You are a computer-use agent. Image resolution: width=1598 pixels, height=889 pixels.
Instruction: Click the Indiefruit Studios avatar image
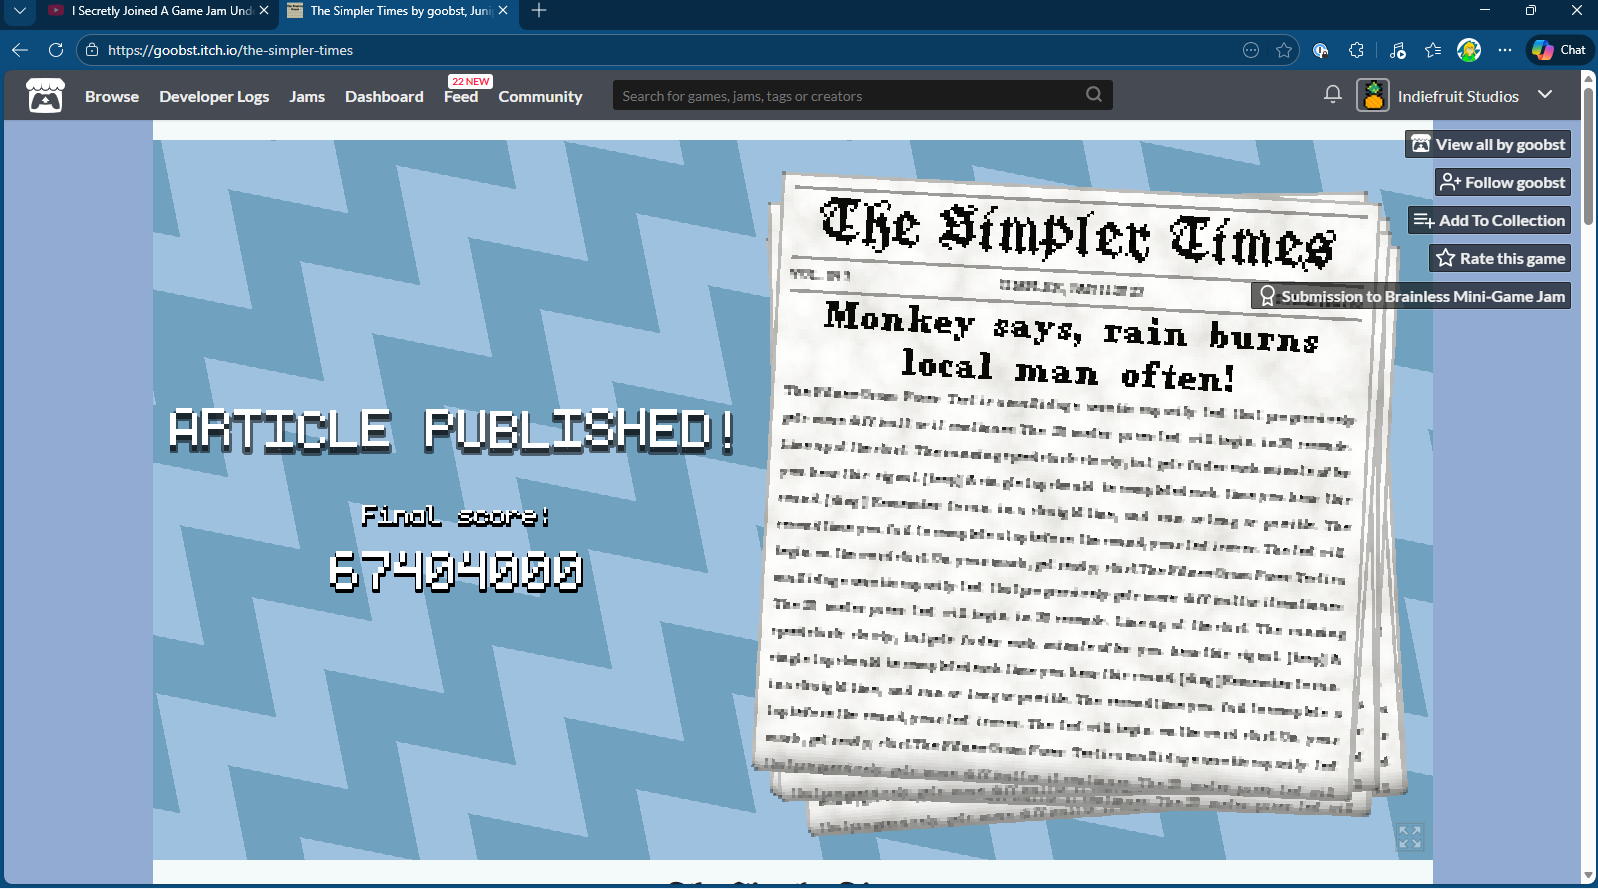tap(1373, 95)
